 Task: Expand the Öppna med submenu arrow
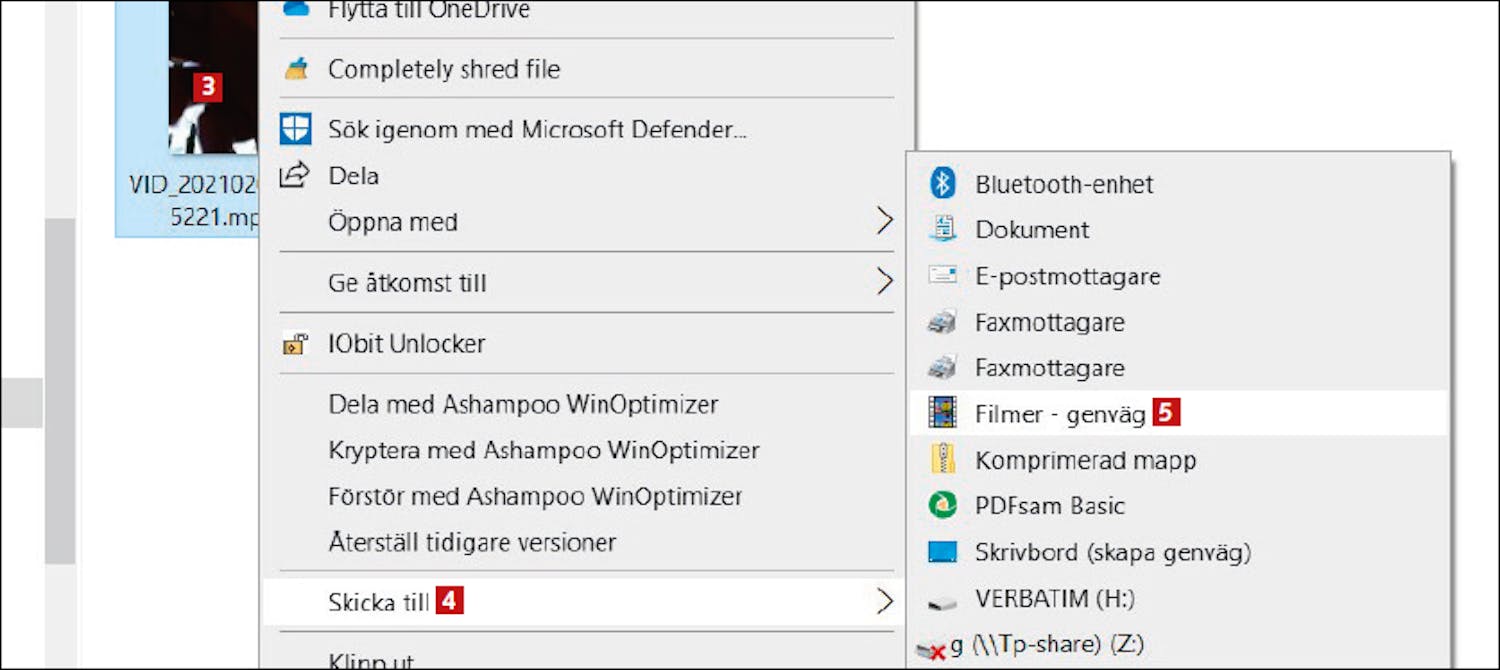click(x=884, y=221)
